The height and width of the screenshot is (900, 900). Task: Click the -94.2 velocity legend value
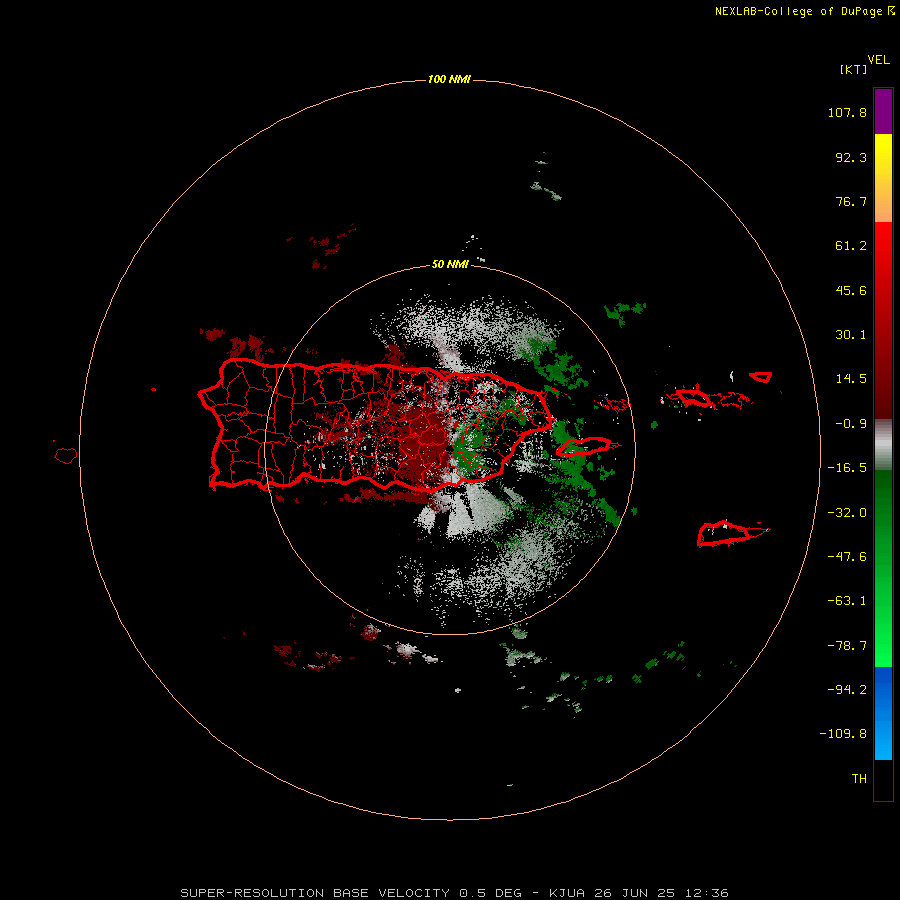pyautogui.click(x=847, y=690)
